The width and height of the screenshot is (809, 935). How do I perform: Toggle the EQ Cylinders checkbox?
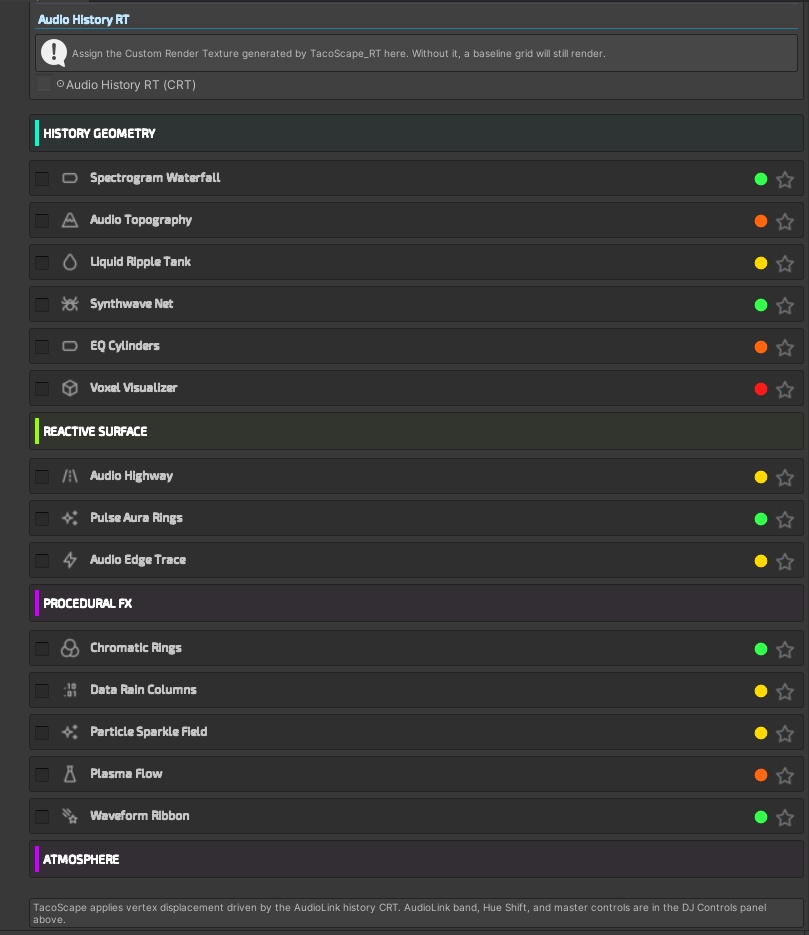(42, 347)
